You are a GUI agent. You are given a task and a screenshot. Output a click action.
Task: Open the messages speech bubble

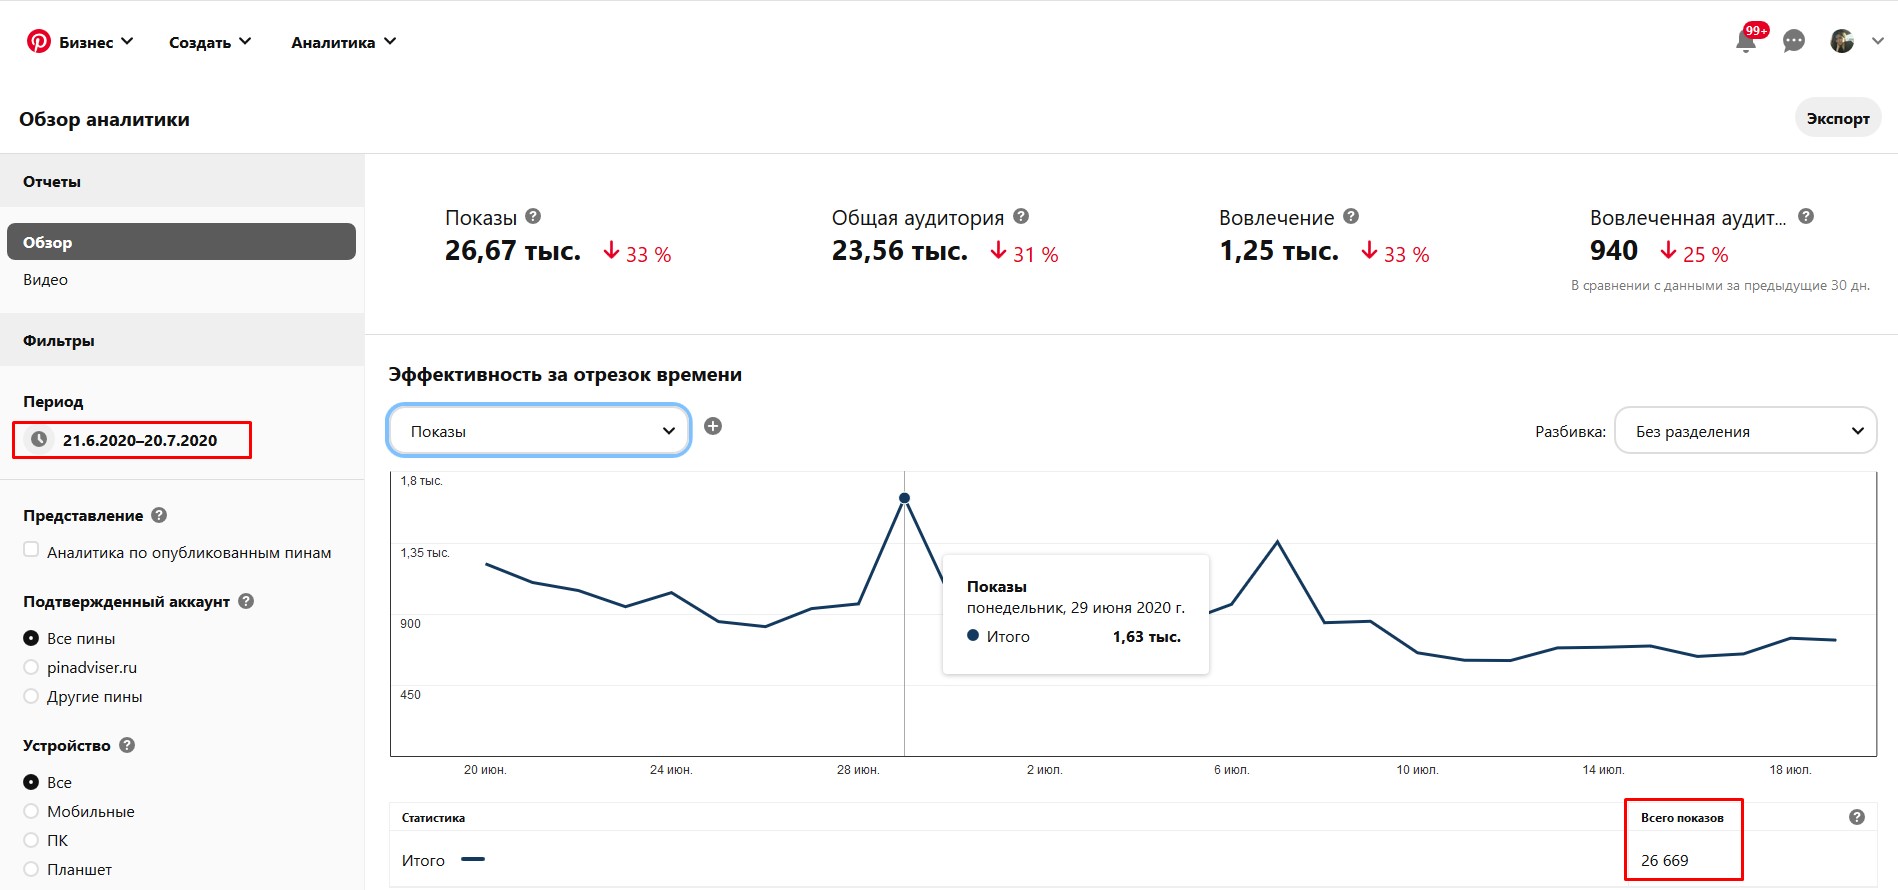coord(1794,41)
